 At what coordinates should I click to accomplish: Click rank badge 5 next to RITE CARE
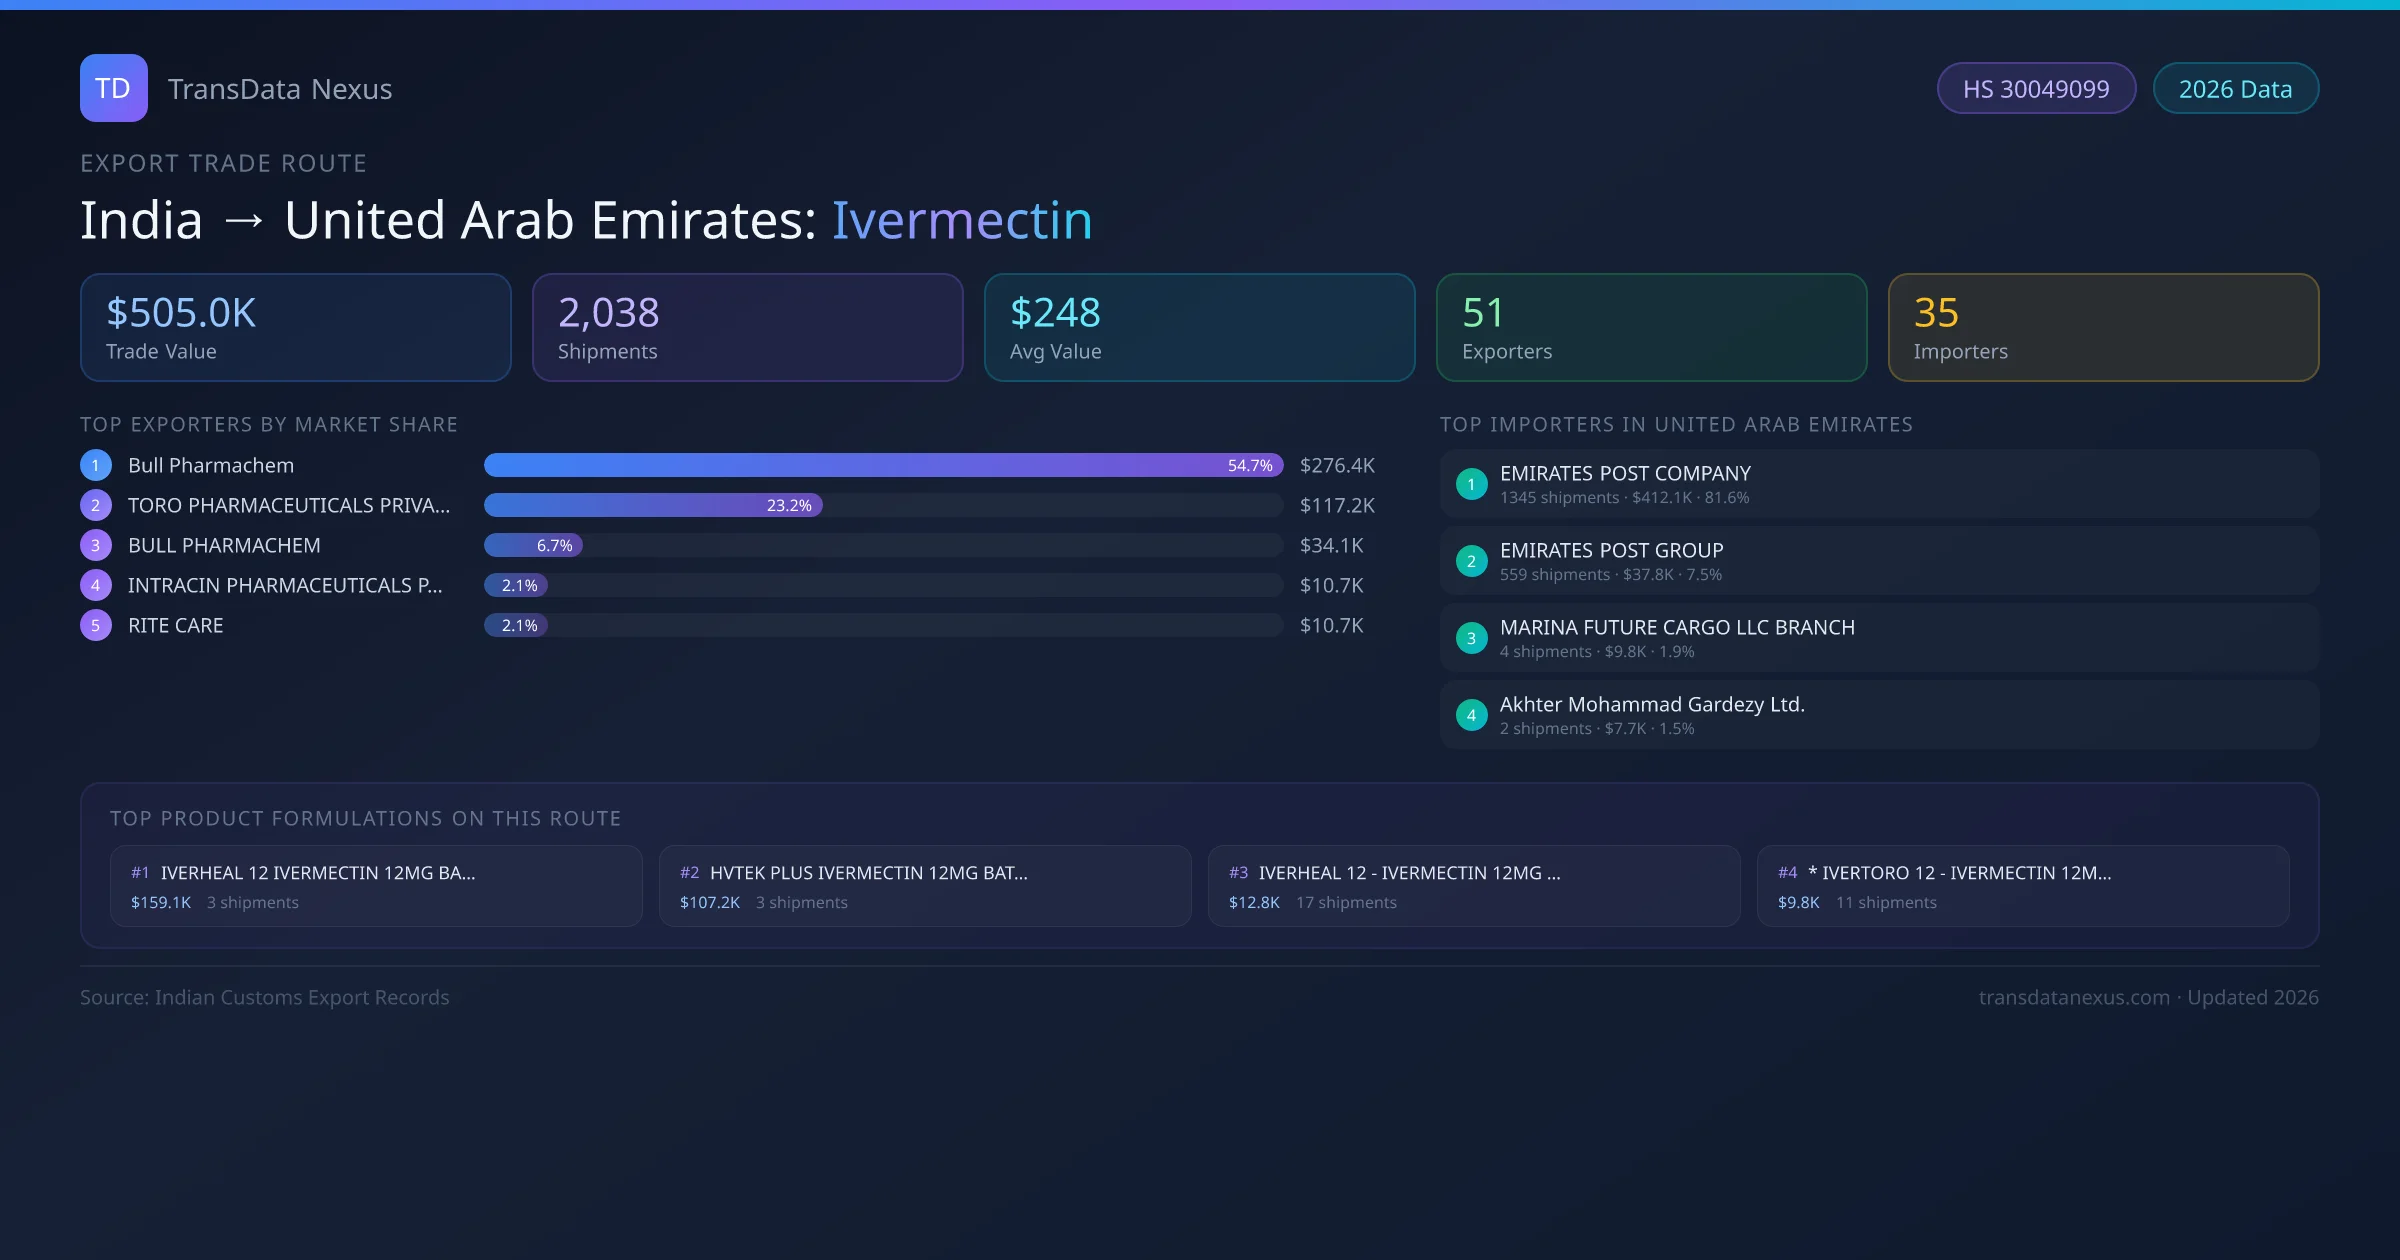95,625
